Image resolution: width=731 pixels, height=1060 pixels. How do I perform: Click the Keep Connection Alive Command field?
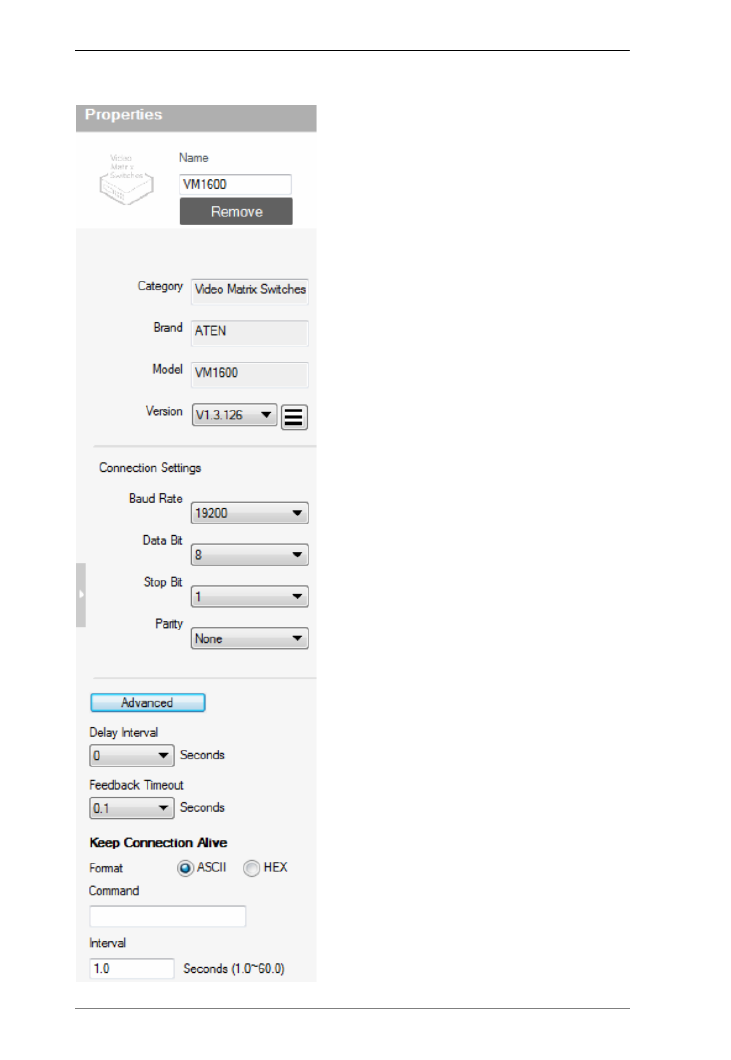coord(168,917)
